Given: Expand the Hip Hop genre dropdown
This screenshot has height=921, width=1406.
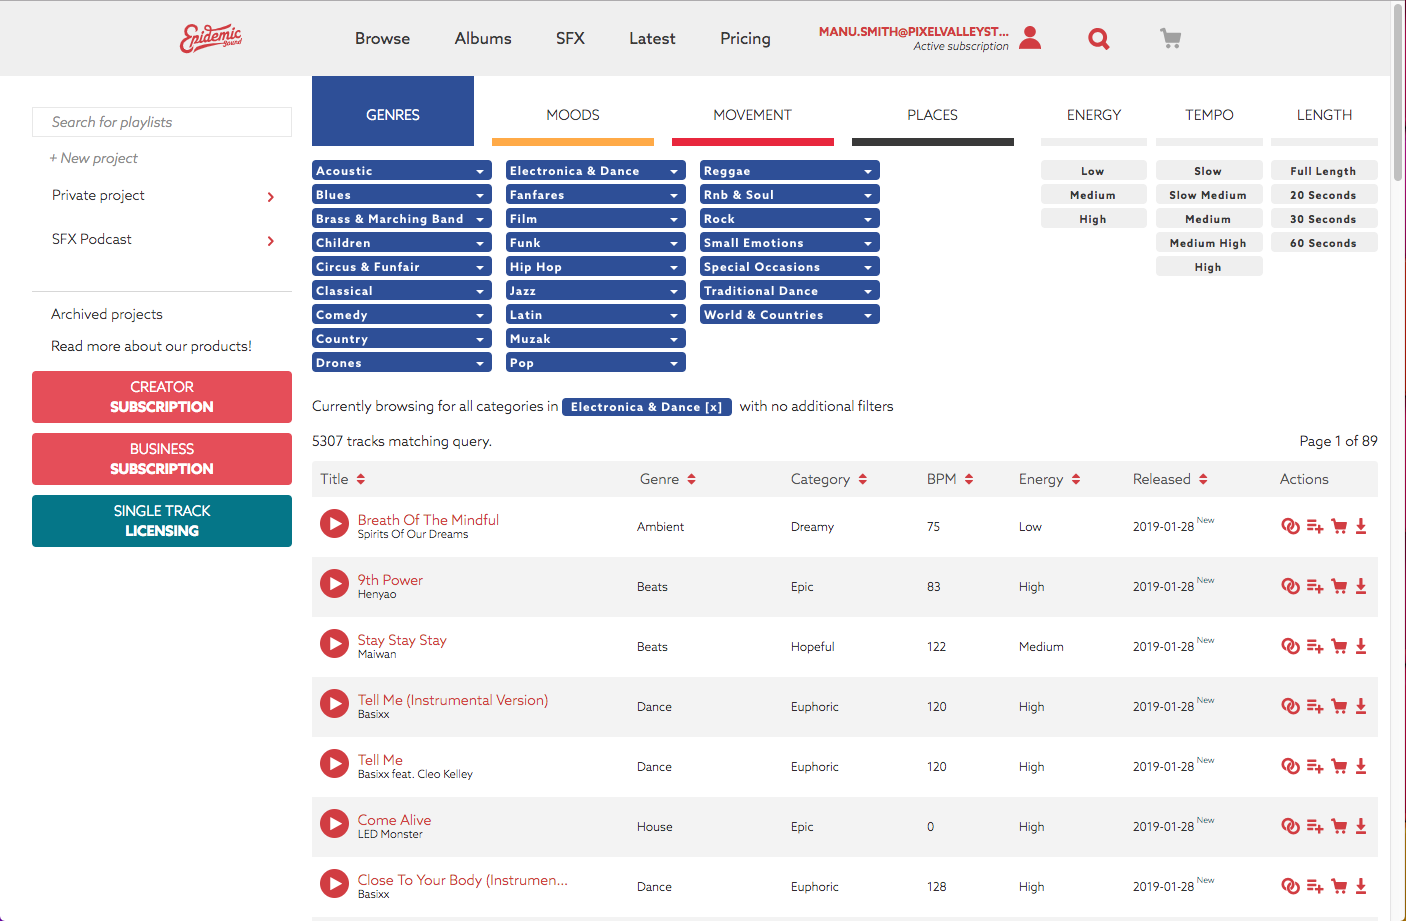Looking at the screenshot, I should (595, 267).
